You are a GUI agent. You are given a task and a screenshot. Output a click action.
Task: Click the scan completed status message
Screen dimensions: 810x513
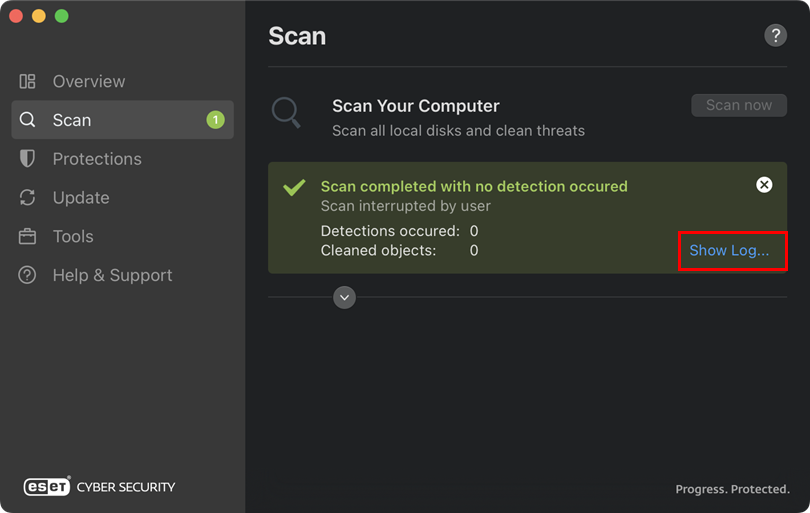point(474,186)
